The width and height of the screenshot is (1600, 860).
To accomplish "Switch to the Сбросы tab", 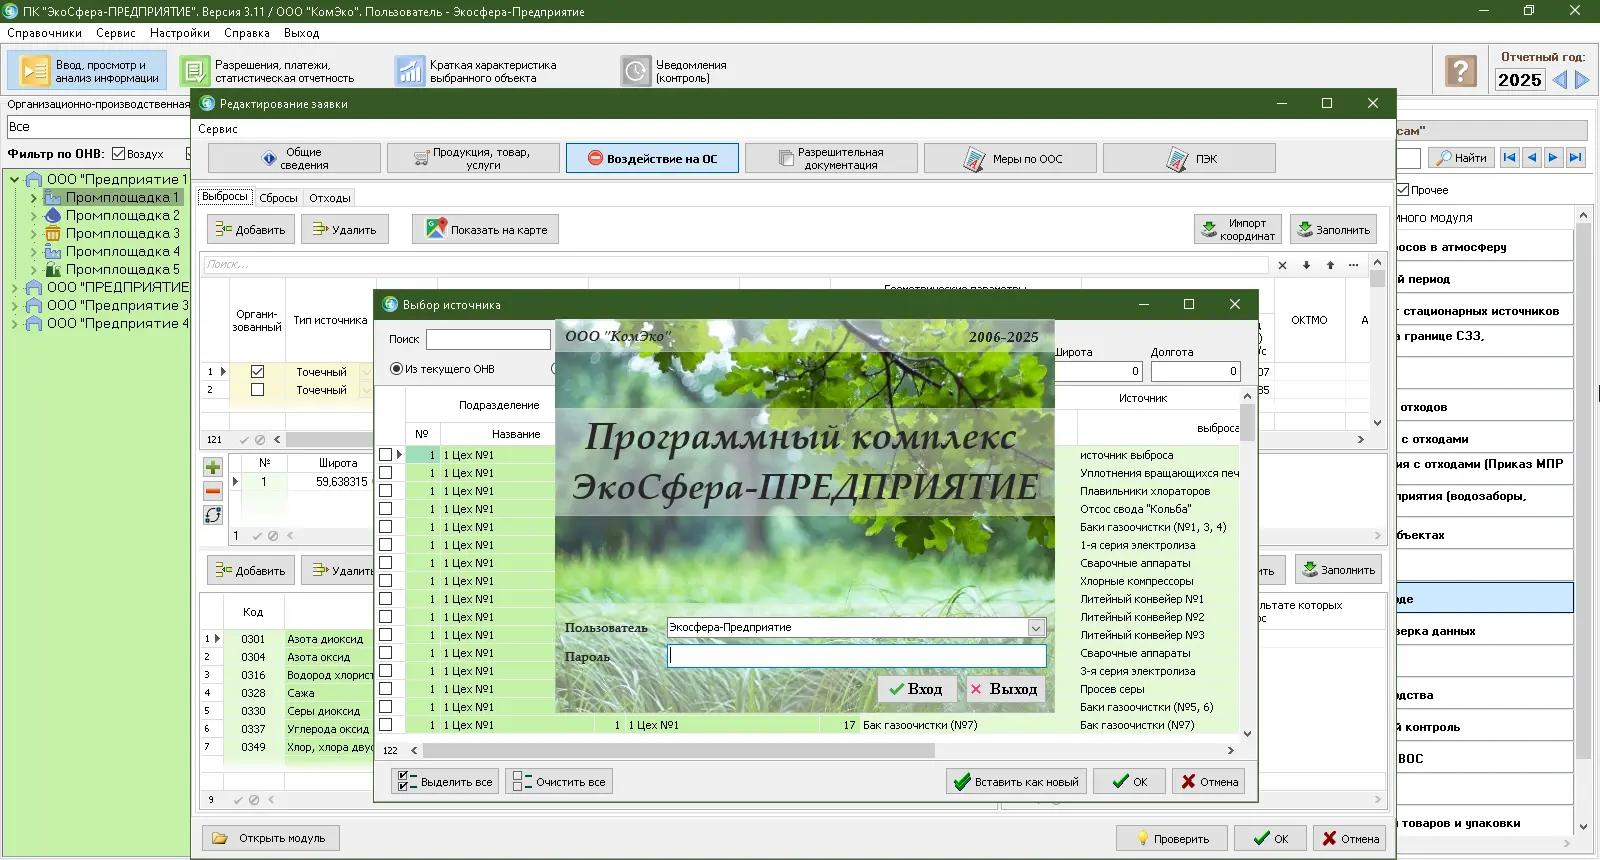I will click(x=278, y=198).
